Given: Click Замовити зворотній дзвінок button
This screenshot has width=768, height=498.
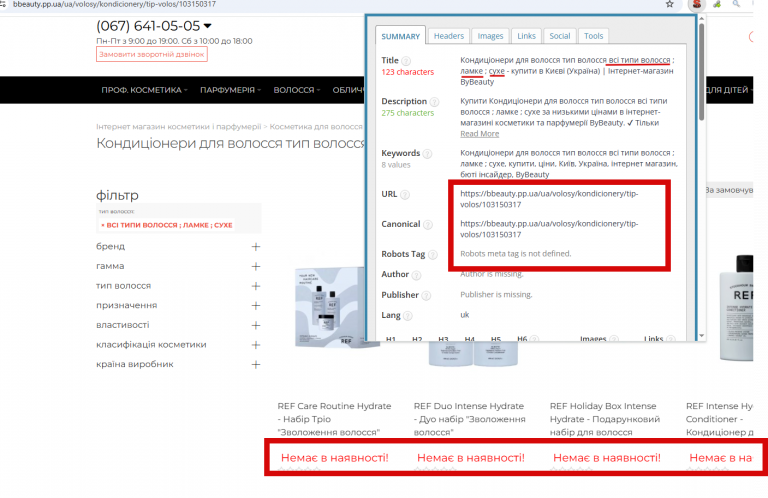Looking at the screenshot, I should click(x=152, y=54).
